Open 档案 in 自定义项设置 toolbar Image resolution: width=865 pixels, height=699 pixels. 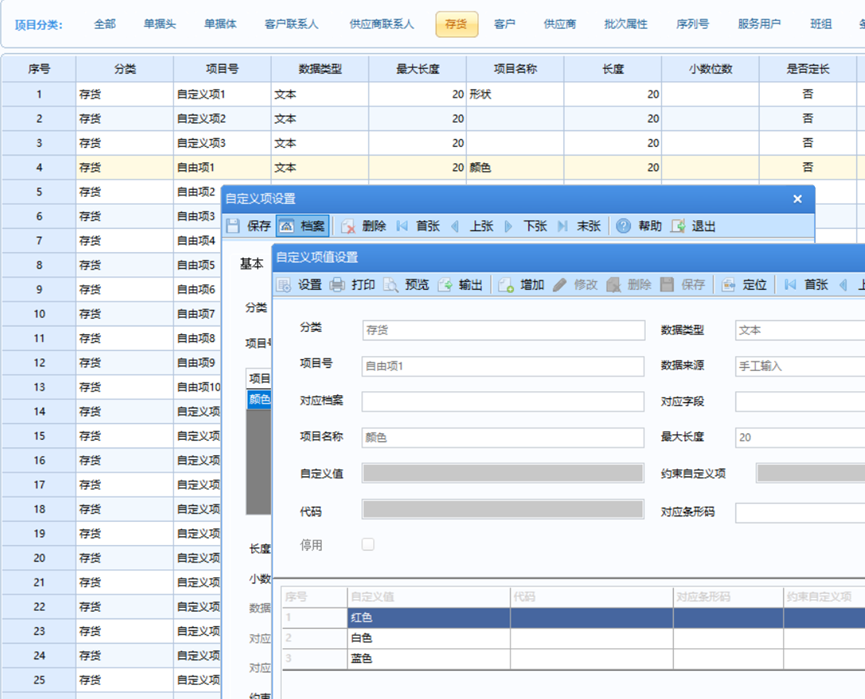(302, 226)
